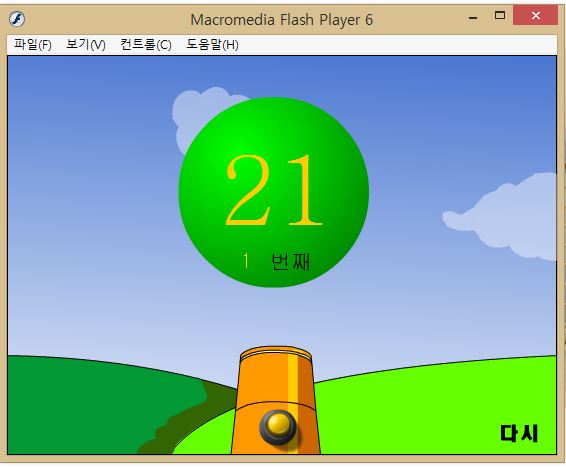
Task: Open the 파일(F) menu
Action: pyautogui.click(x=33, y=45)
